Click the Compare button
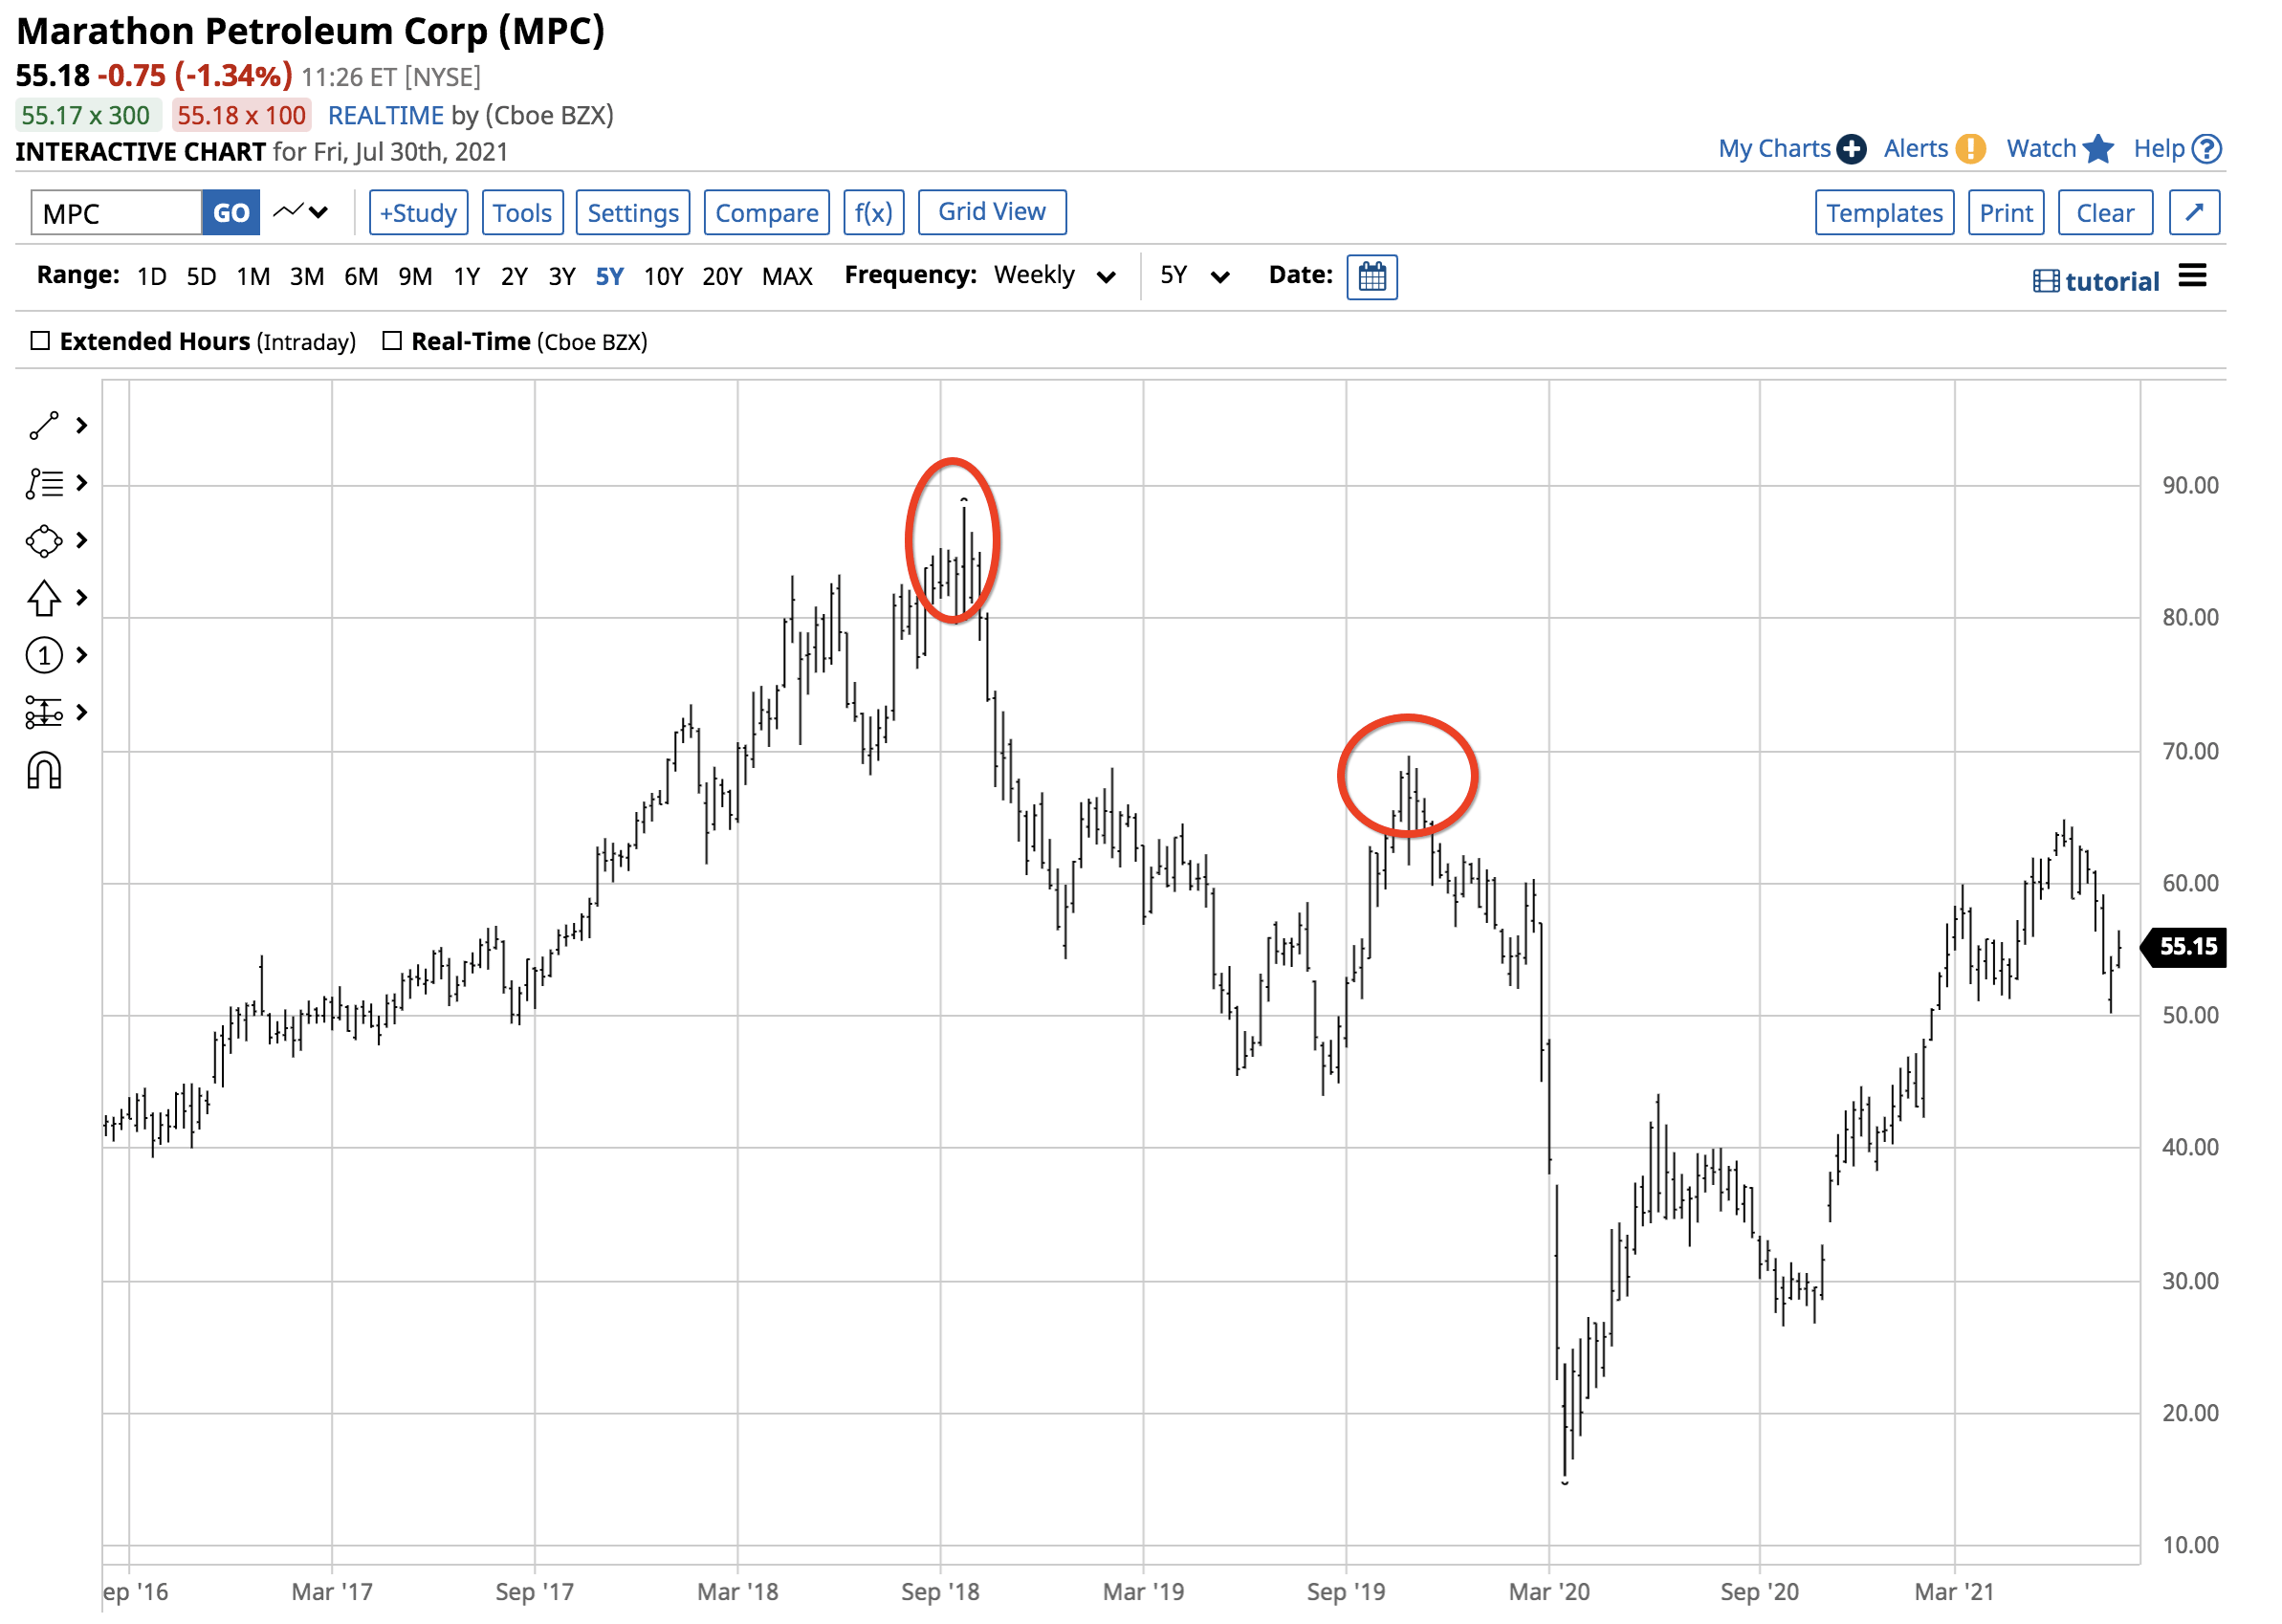The width and height of the screenshot is (2282, 1624). [x=767, y=213]
